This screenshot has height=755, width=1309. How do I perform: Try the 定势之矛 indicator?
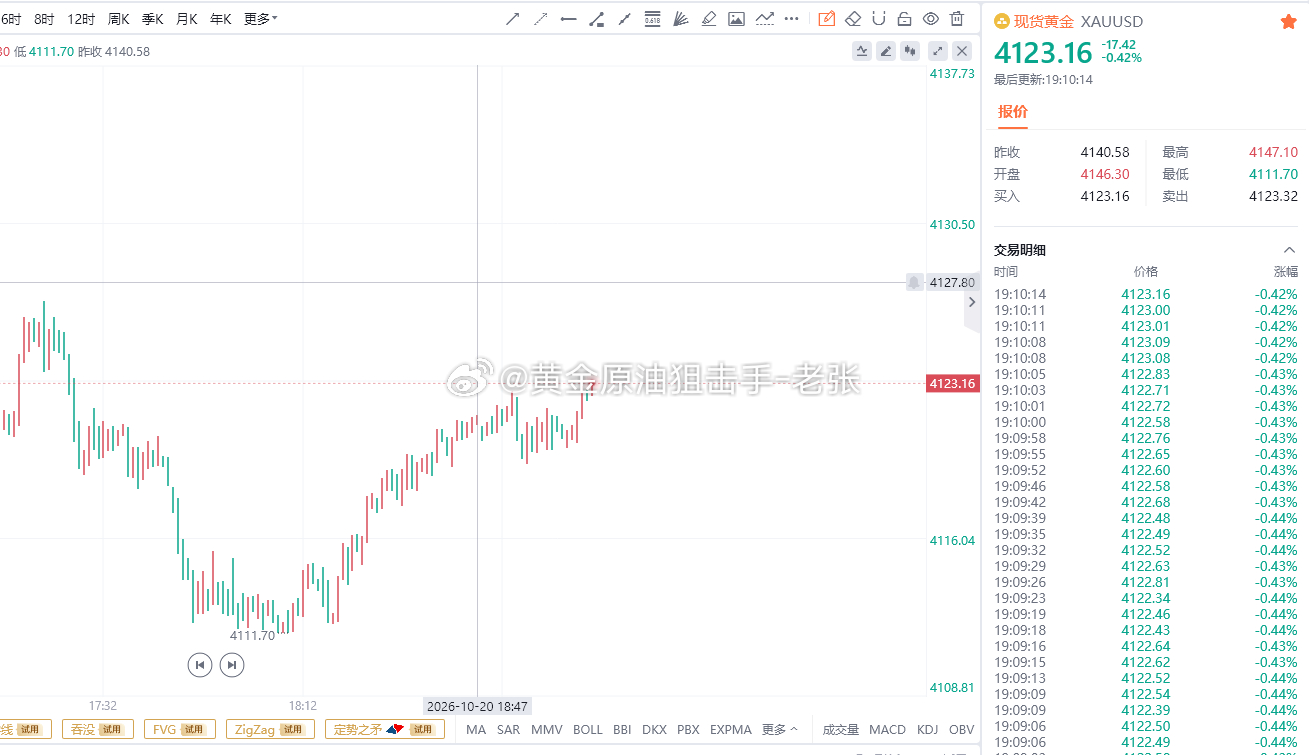[x=385, y=730]
